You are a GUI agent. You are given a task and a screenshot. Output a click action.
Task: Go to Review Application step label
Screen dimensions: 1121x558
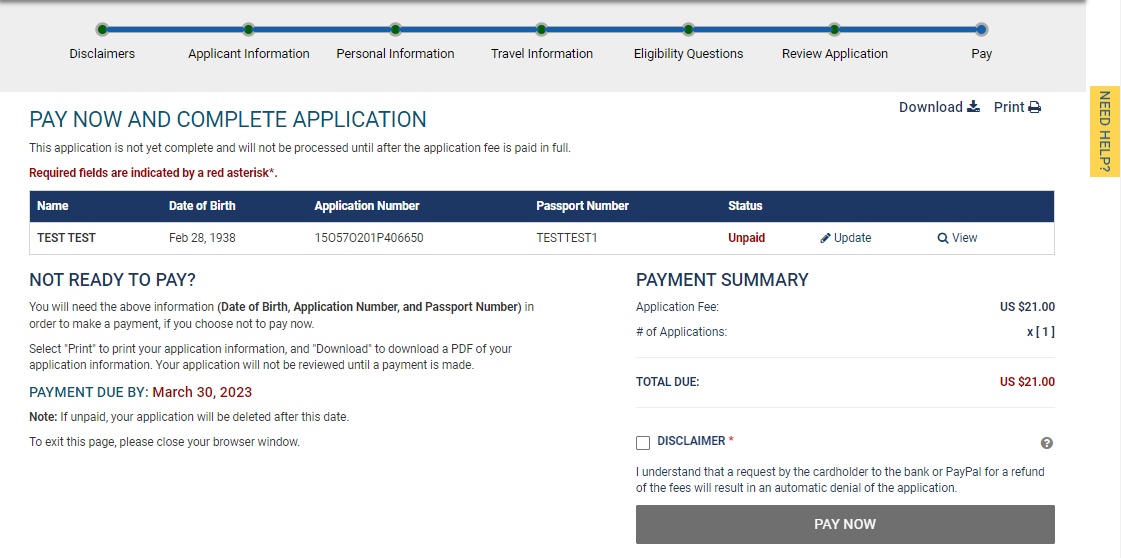pos(834,54)
